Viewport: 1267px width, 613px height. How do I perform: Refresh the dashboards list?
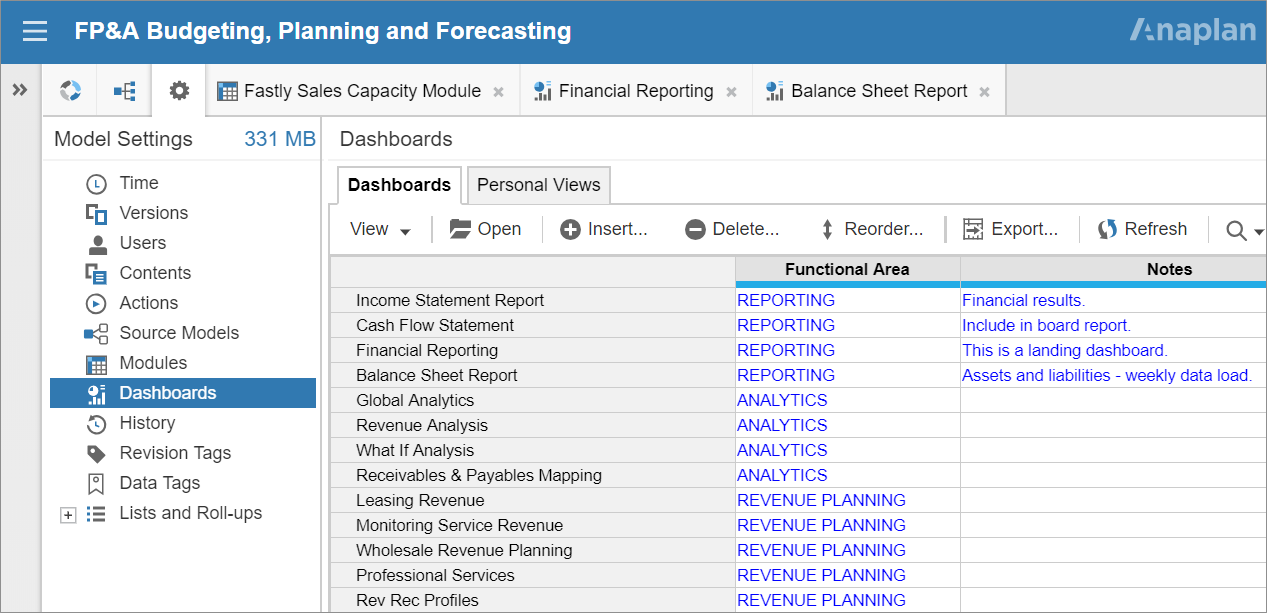(x=1142, y=229)
